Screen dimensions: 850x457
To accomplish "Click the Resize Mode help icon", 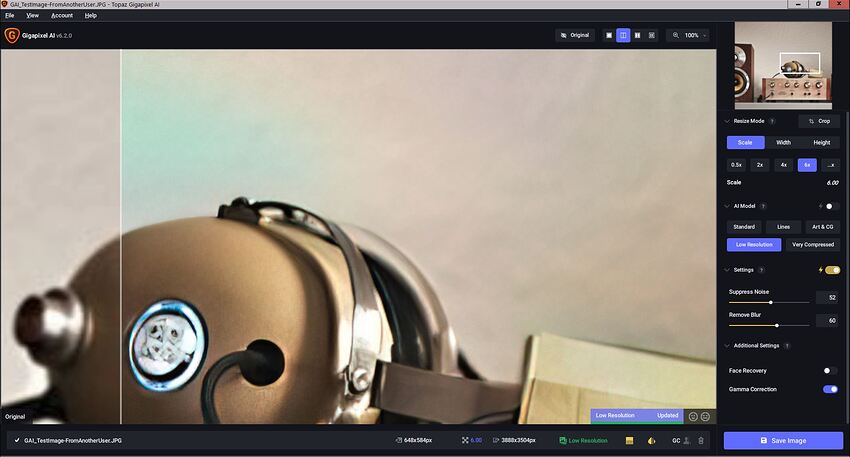I will (x=772, y=121).
